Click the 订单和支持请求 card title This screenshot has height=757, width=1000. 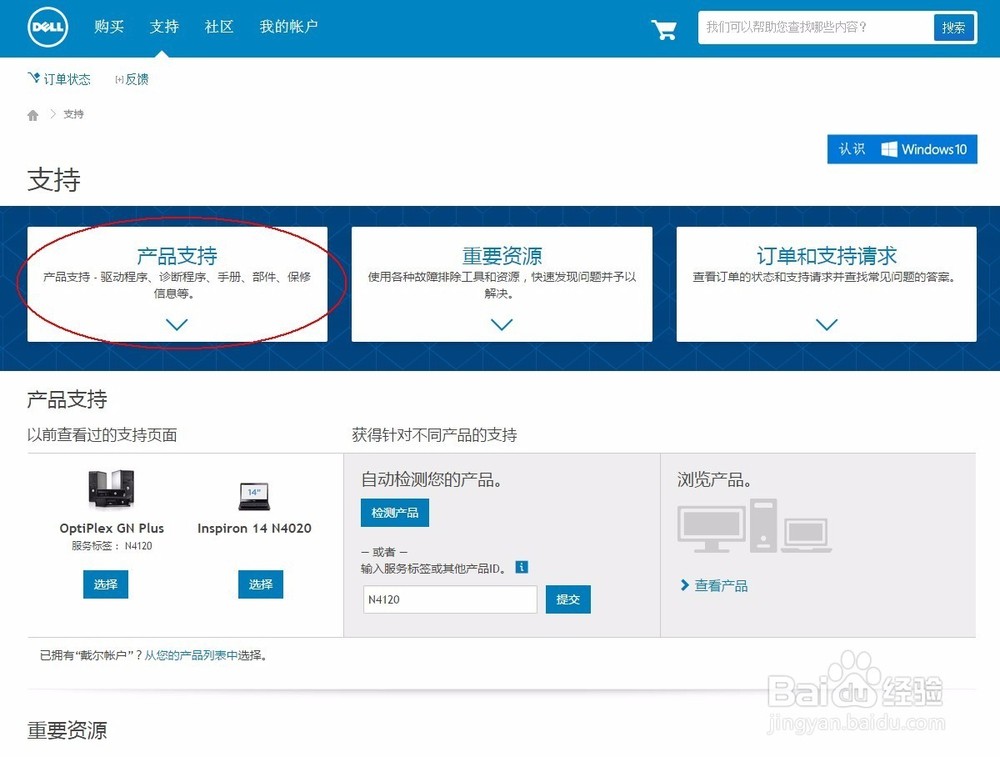coord(827,256)
